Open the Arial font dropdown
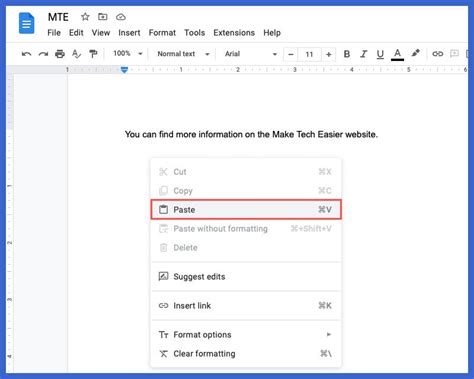 tap(251, 54)
